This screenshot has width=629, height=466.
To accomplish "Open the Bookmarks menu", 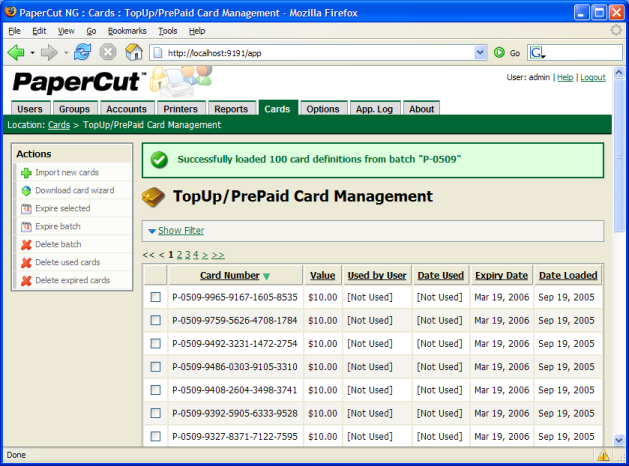I will tap(127, 31).
